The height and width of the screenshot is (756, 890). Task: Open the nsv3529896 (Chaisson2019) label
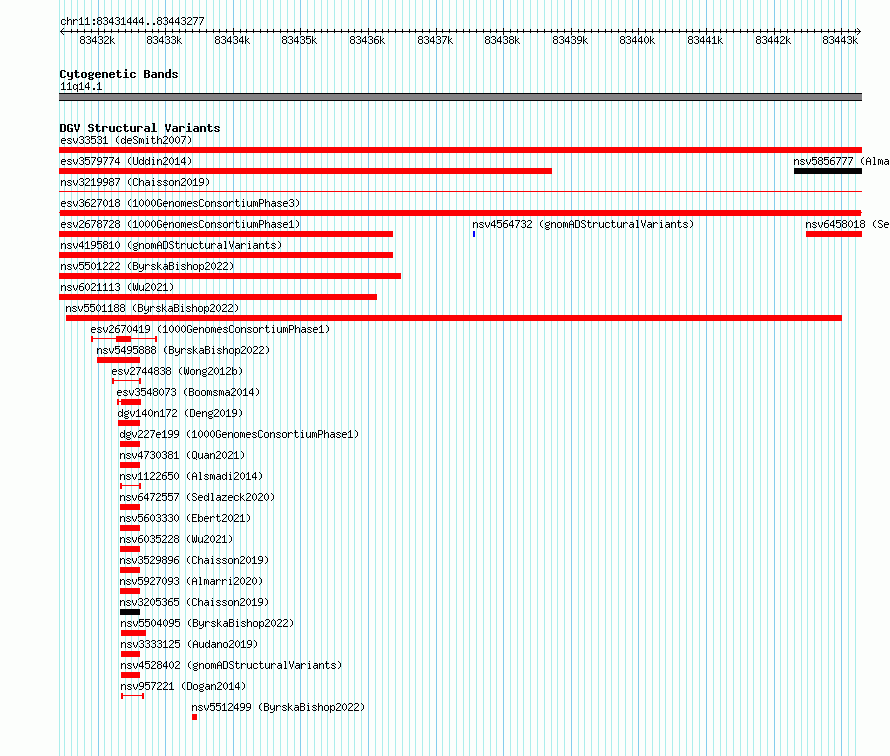194,560
